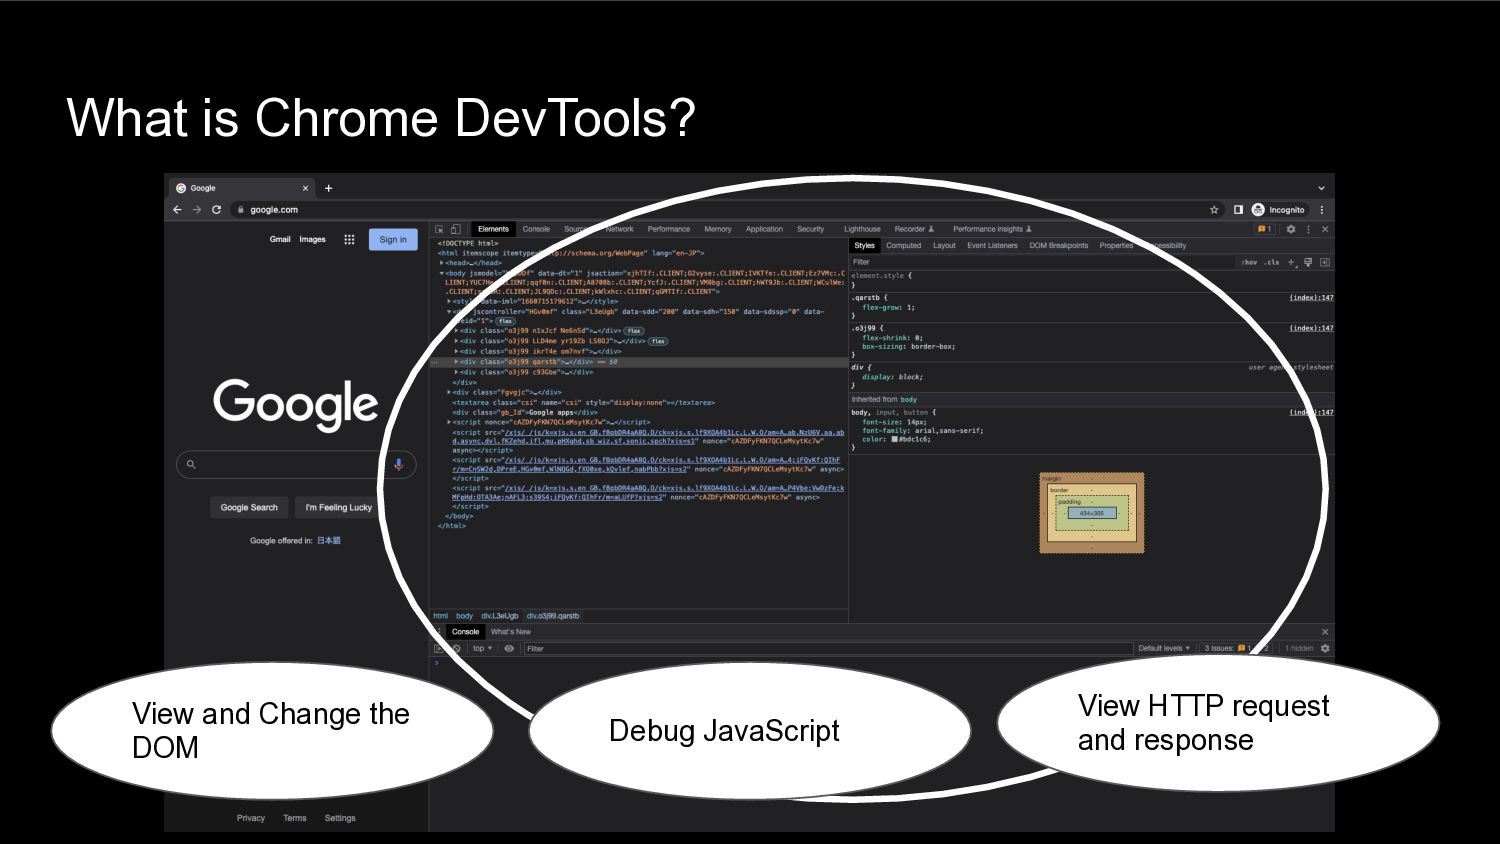The width and height of the screenshot is (1500, 844).
Task: Clear the console with the ban icon
Action: coord(456,648)
